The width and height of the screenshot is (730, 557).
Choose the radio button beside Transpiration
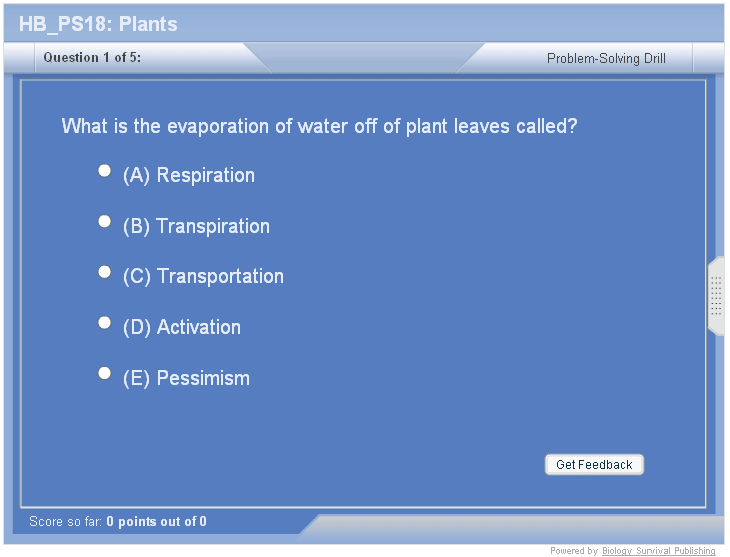click(x=104, y=221)
